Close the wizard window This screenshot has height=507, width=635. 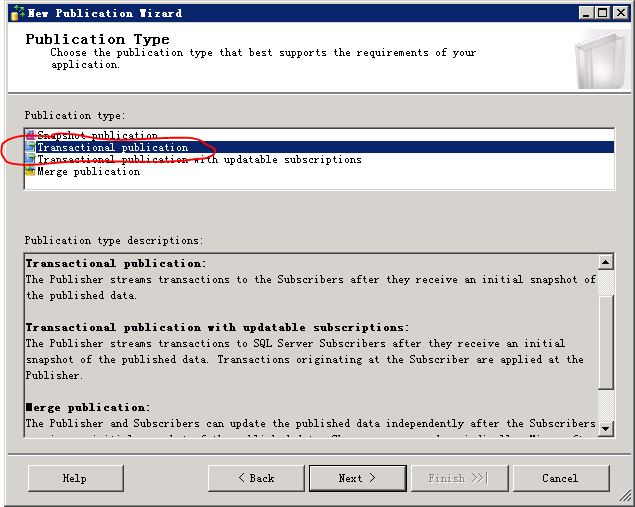tap(620, 13)
